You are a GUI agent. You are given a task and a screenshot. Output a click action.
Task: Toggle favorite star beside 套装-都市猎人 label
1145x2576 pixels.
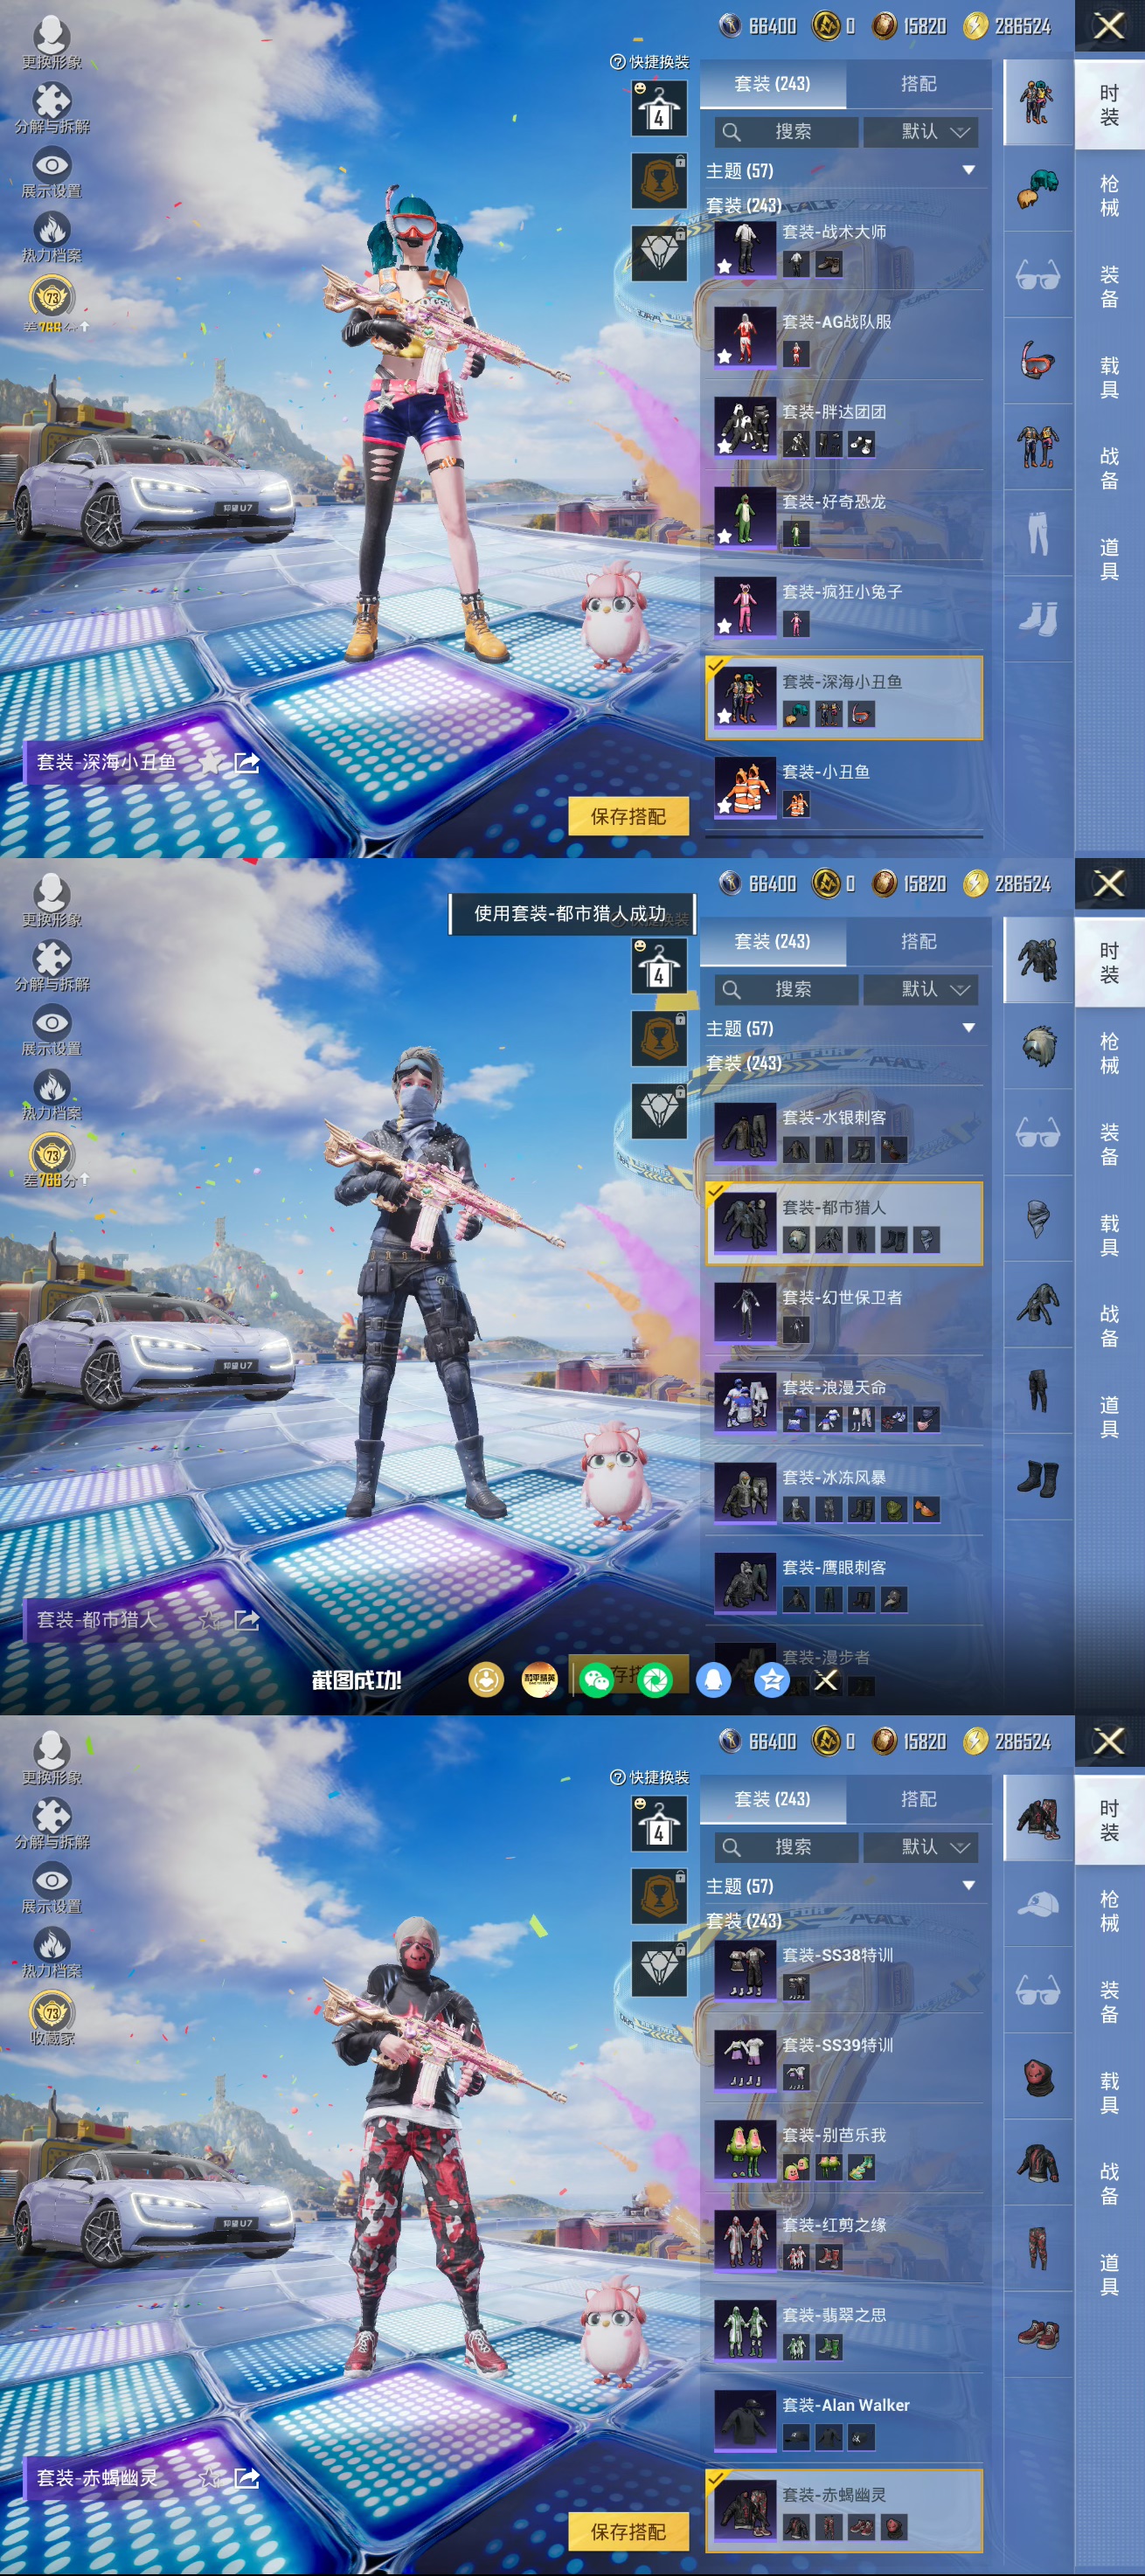[210, 1620]
